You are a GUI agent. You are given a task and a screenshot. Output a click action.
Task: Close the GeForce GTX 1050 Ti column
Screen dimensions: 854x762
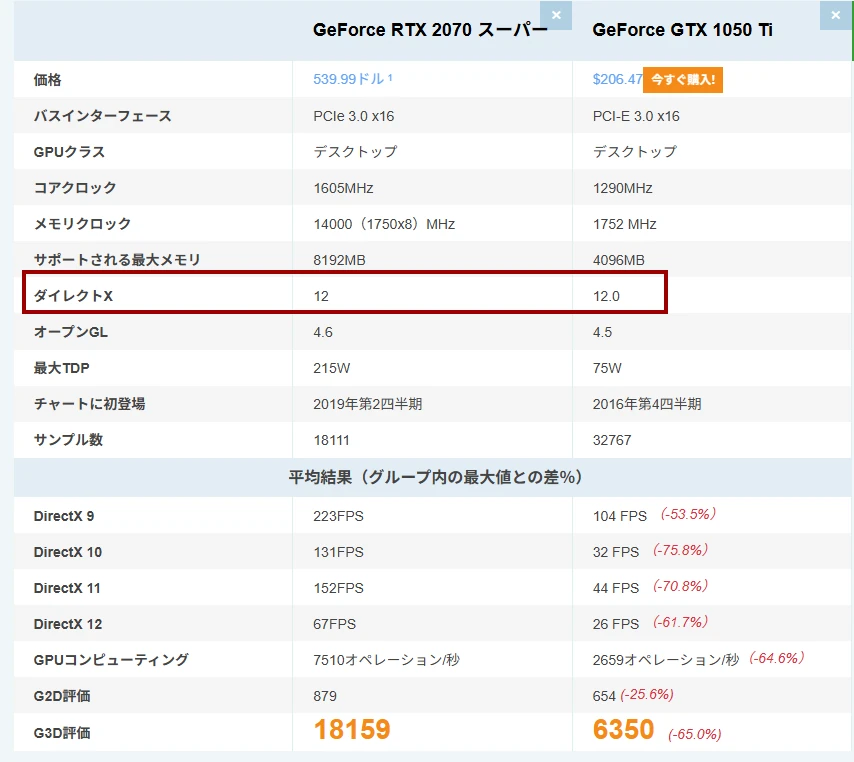835,15
